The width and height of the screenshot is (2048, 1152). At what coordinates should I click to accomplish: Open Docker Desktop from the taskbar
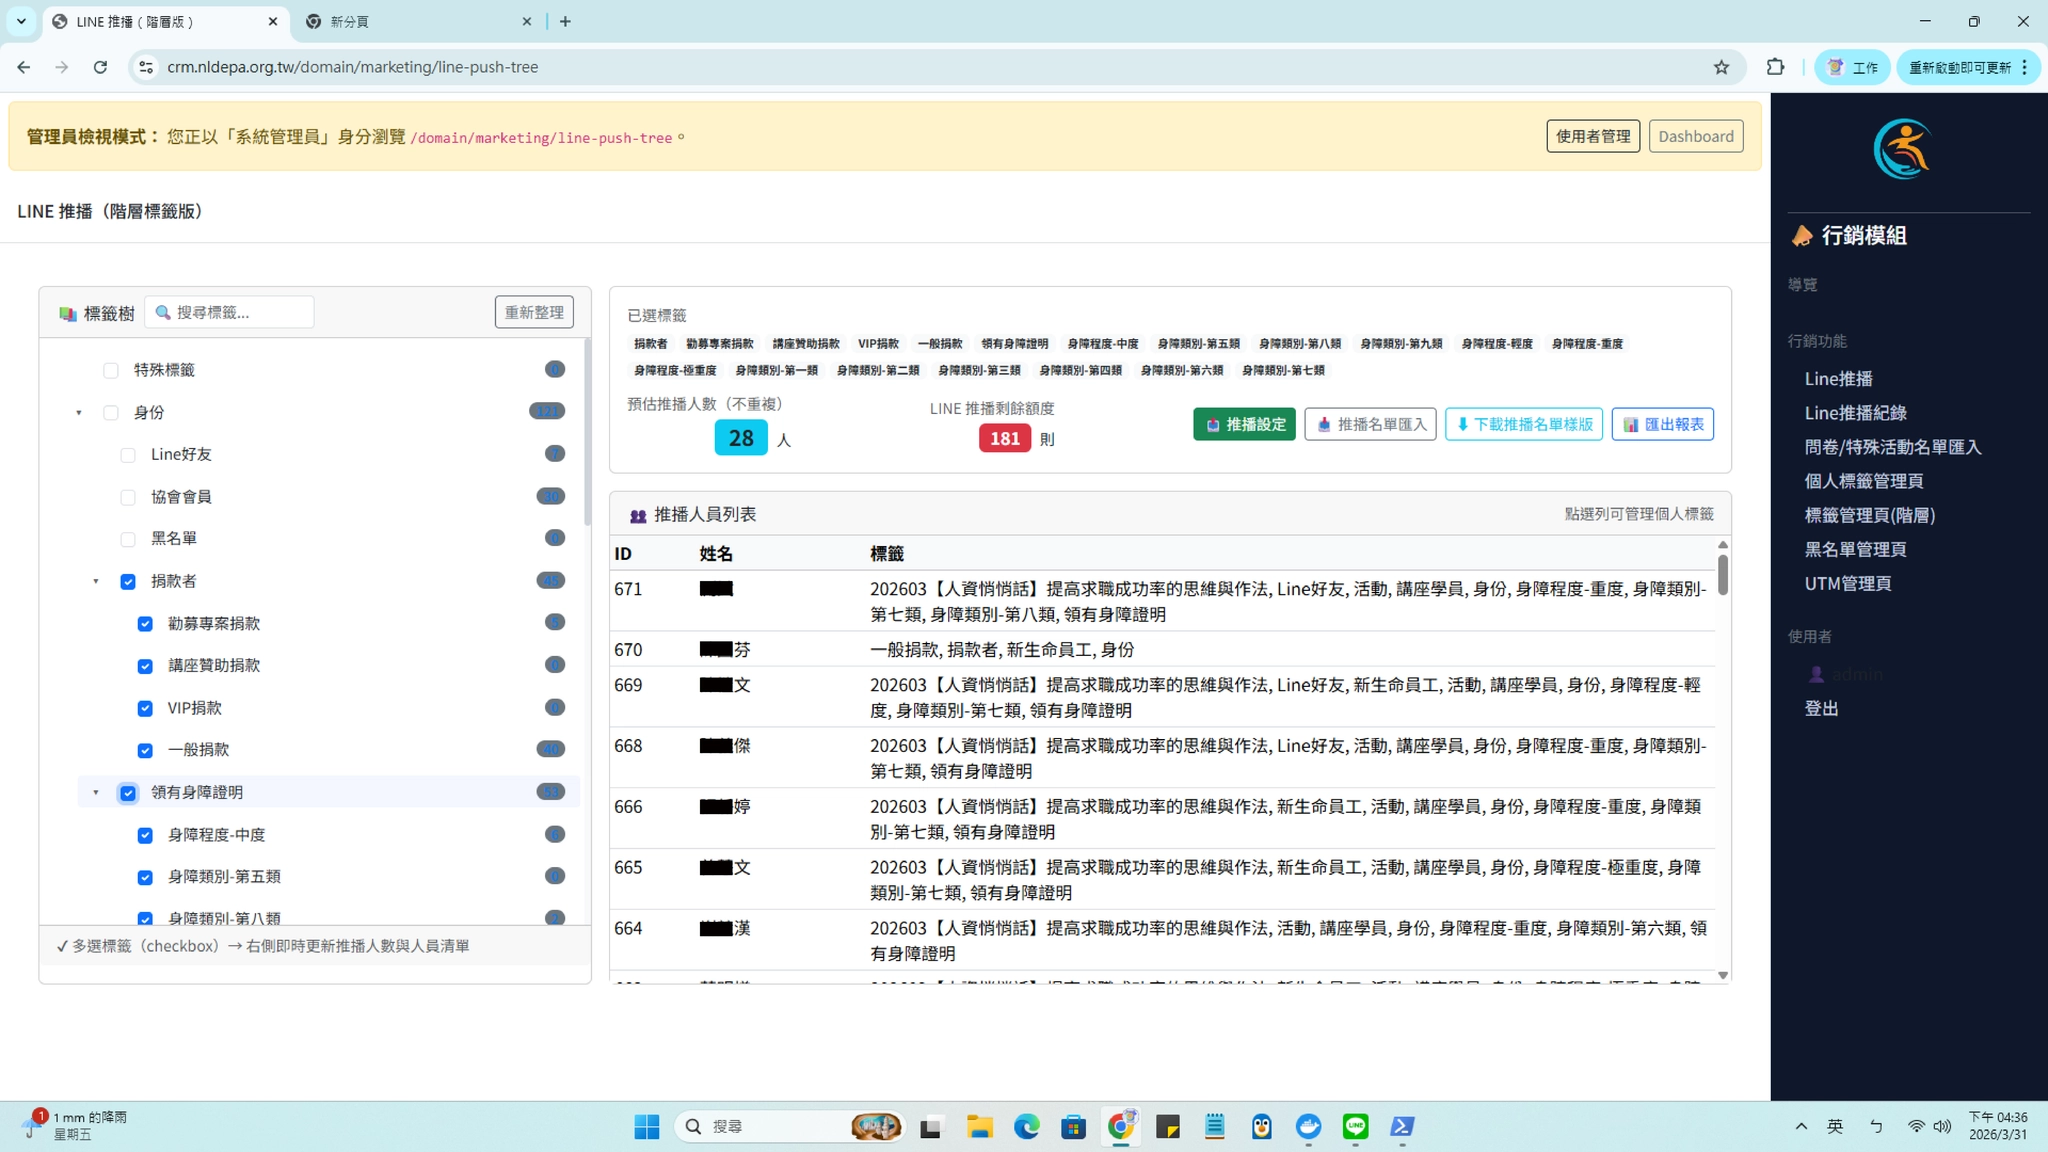tap(1309, 1127)
